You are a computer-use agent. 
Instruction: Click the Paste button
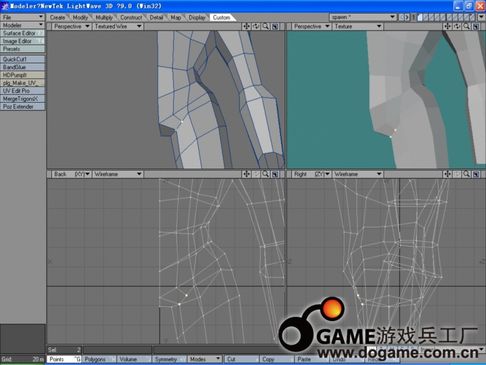[311, 359]
